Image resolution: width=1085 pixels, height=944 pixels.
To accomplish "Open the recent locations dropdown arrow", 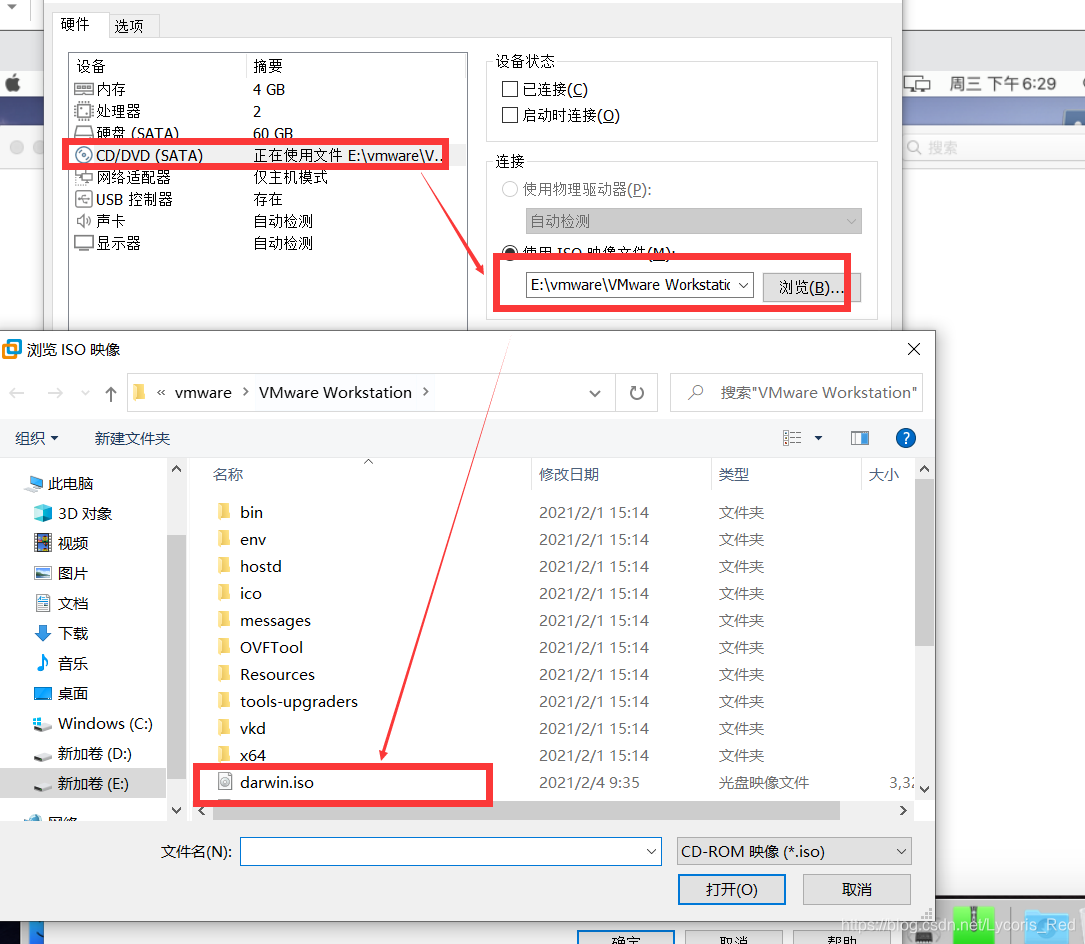I will coord(85,393).
